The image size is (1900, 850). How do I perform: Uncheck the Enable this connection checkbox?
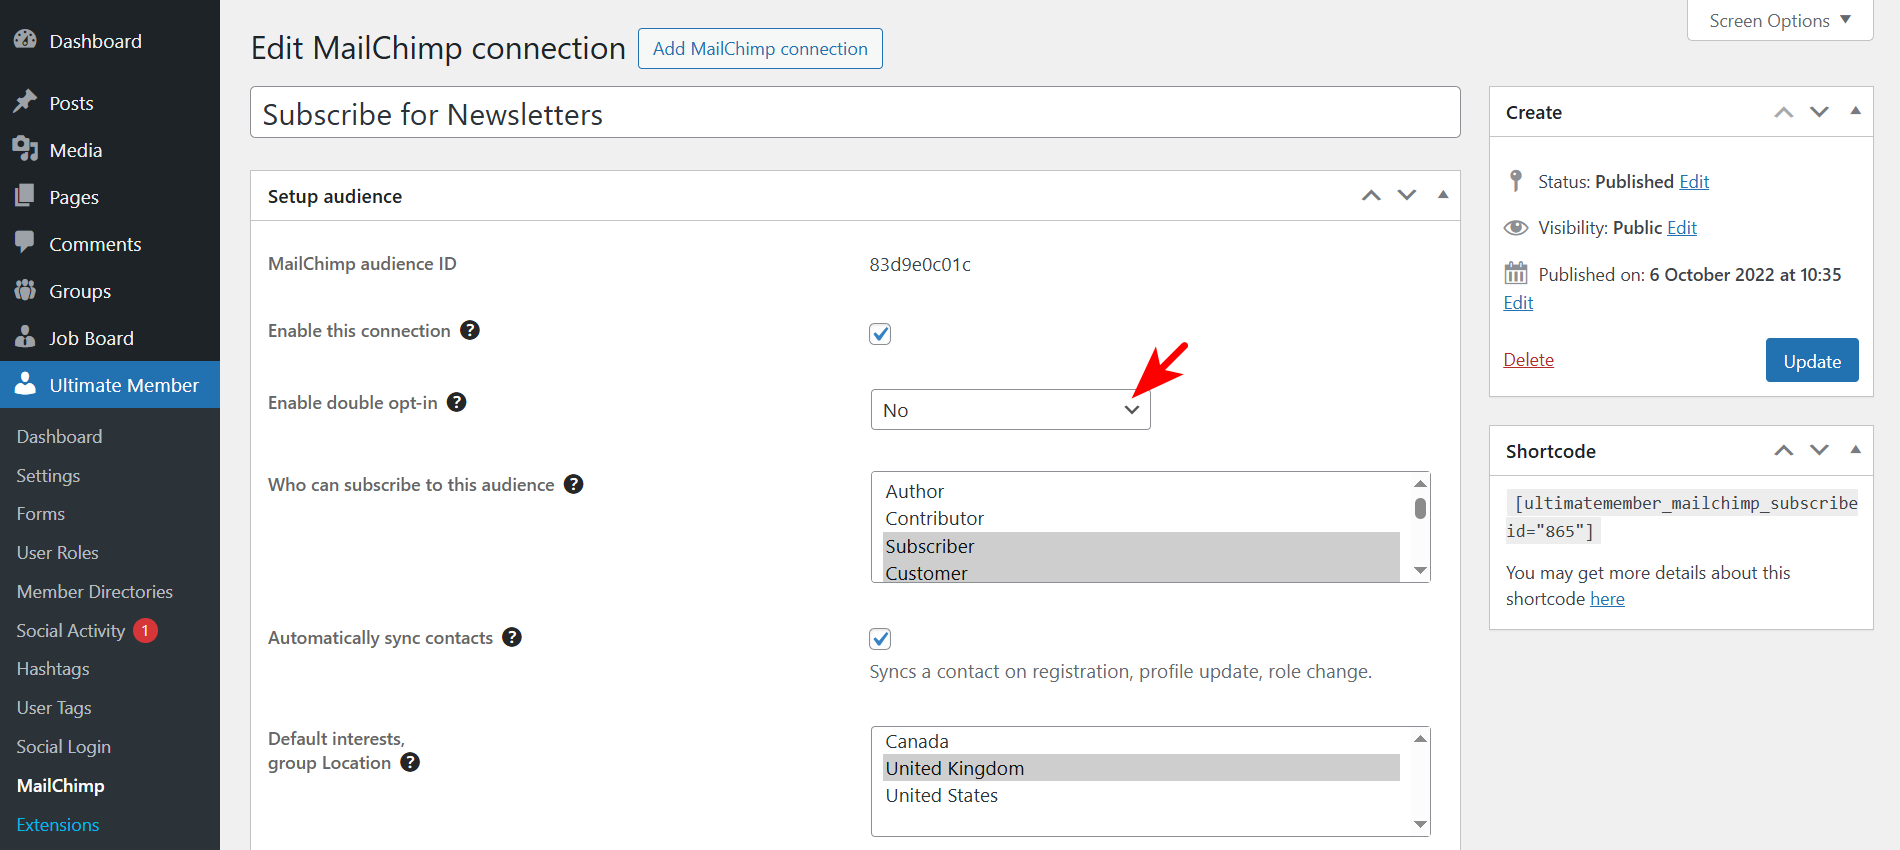tap(880, 334)
